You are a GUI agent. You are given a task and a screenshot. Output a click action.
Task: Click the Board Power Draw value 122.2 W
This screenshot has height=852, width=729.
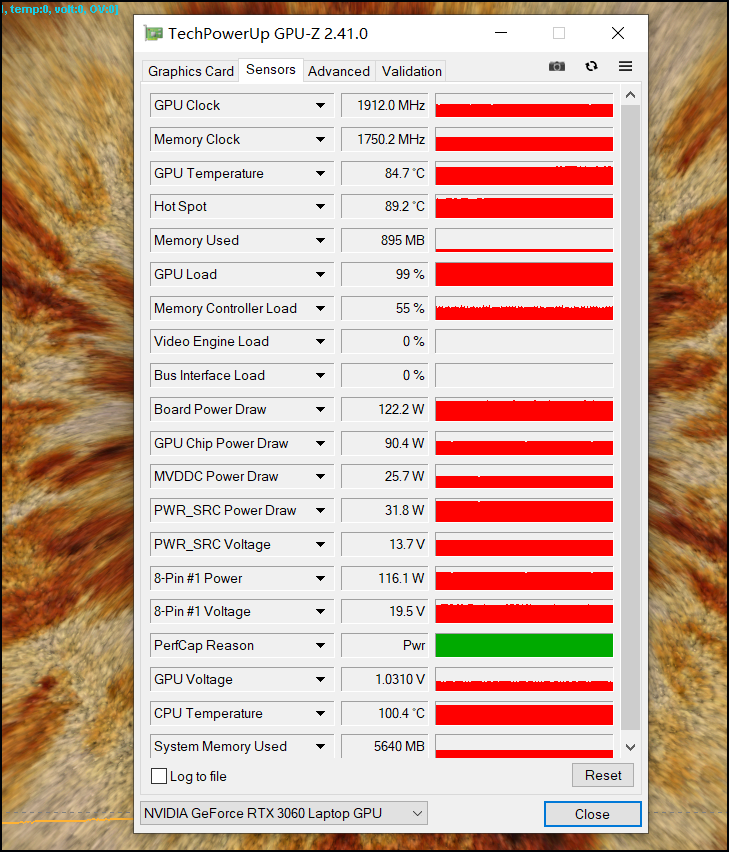click(x=385, y=409)
